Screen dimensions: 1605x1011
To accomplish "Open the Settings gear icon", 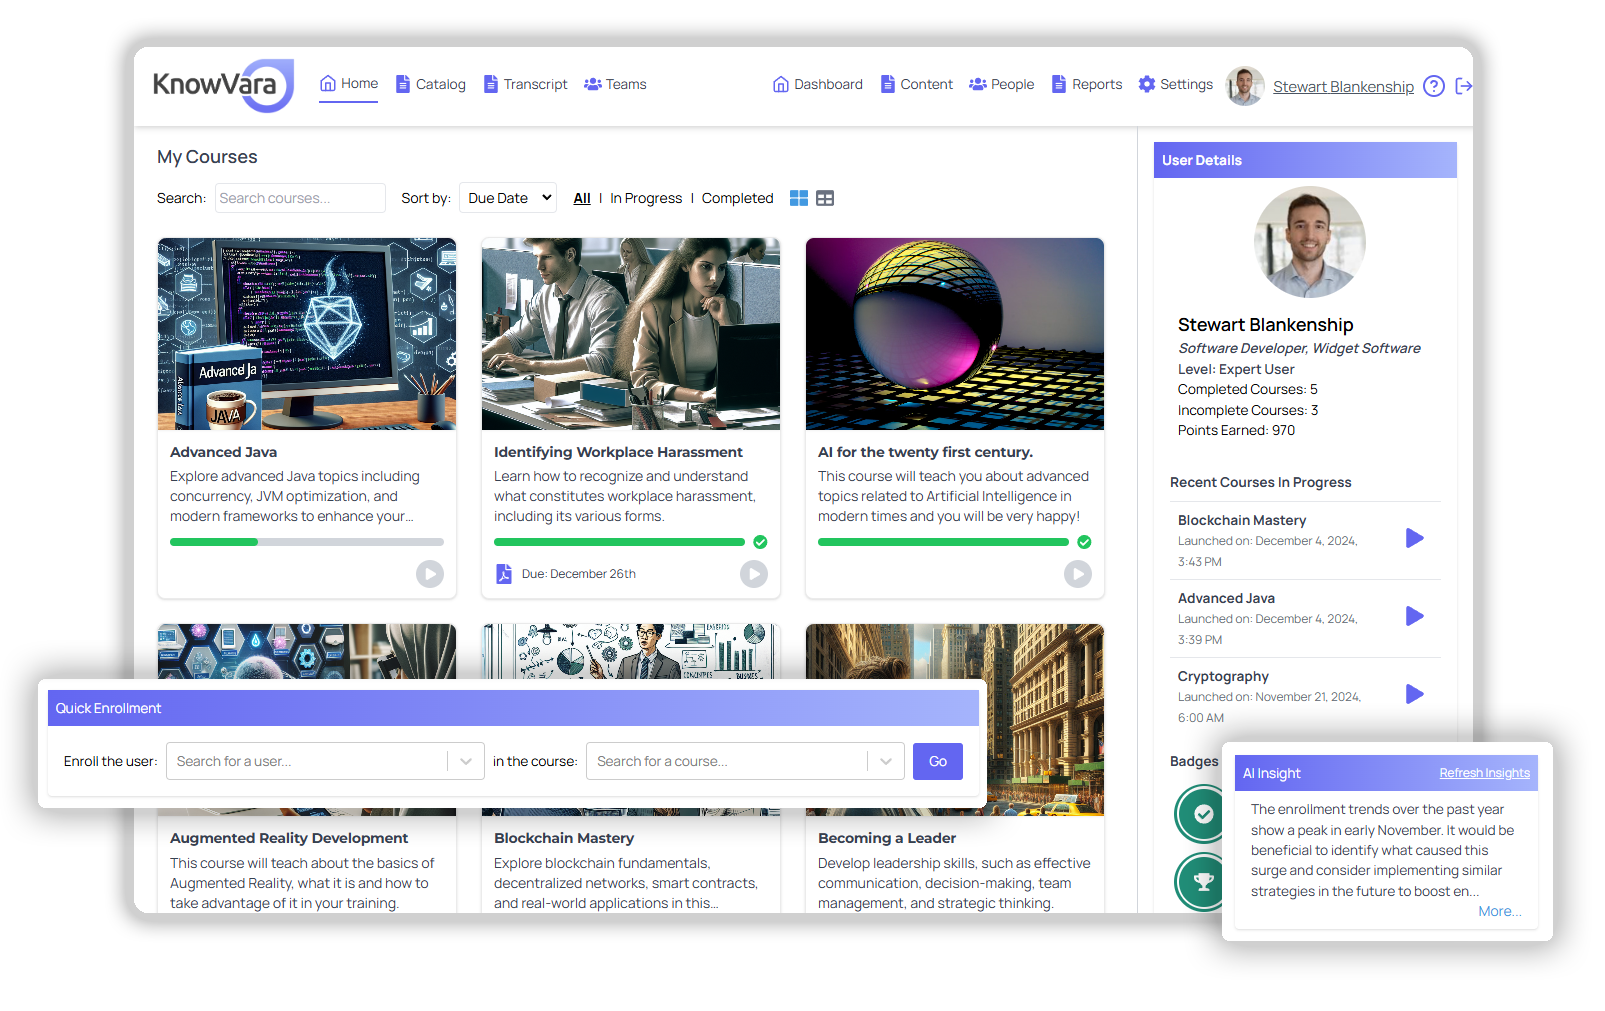I will click(1145, 84).
